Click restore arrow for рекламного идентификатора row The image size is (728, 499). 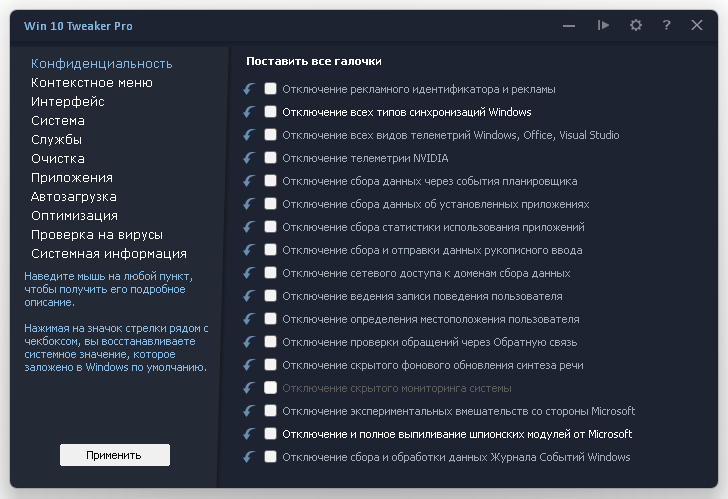[x=249, y=89]
